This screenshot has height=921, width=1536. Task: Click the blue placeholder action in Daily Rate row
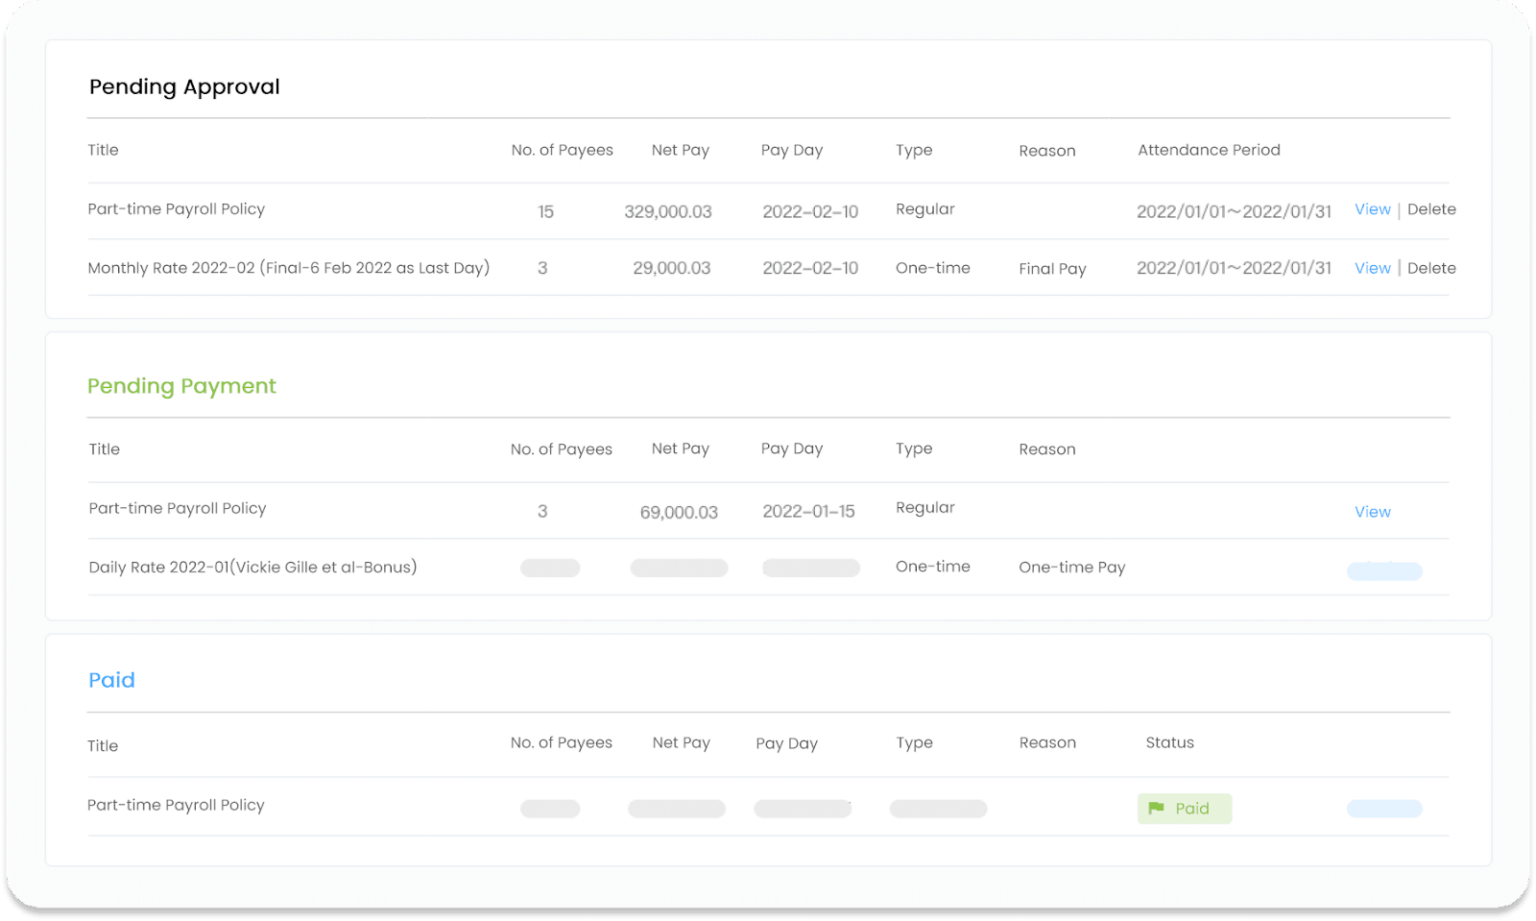tap(1384, 571)
